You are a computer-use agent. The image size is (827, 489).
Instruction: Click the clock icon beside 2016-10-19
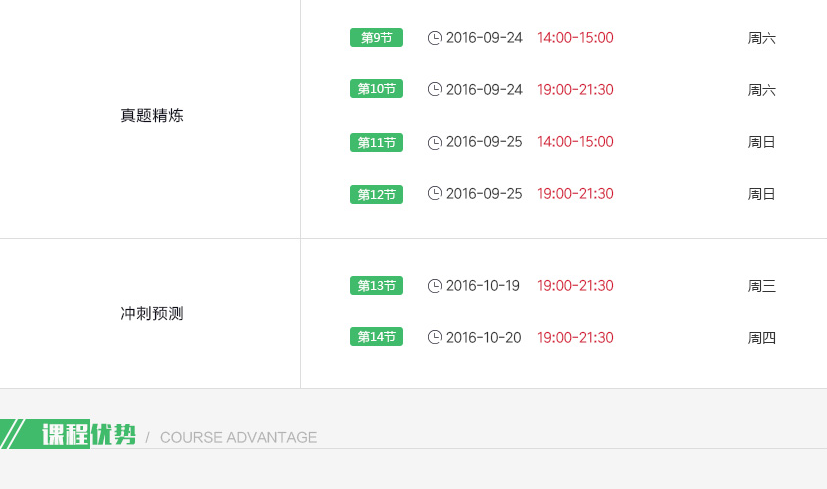point(434,286)
